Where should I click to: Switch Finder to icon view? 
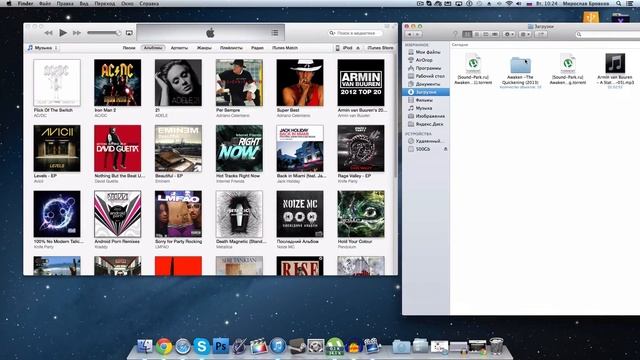[x=468, y=34]
